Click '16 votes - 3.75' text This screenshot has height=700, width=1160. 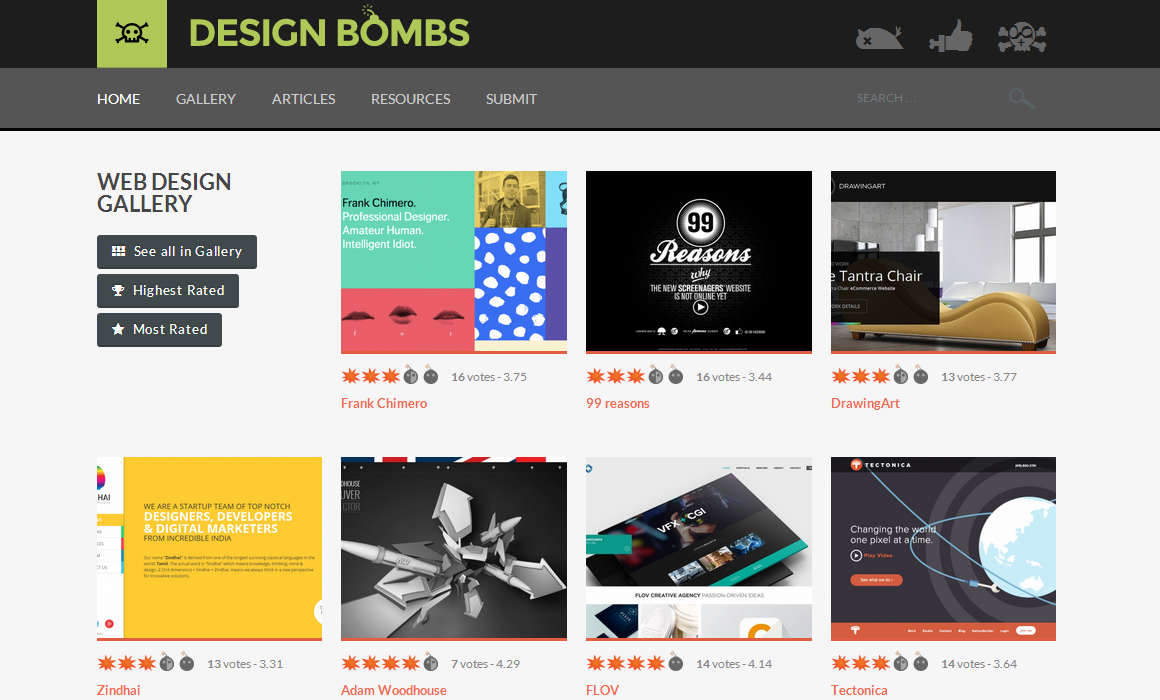489,377
